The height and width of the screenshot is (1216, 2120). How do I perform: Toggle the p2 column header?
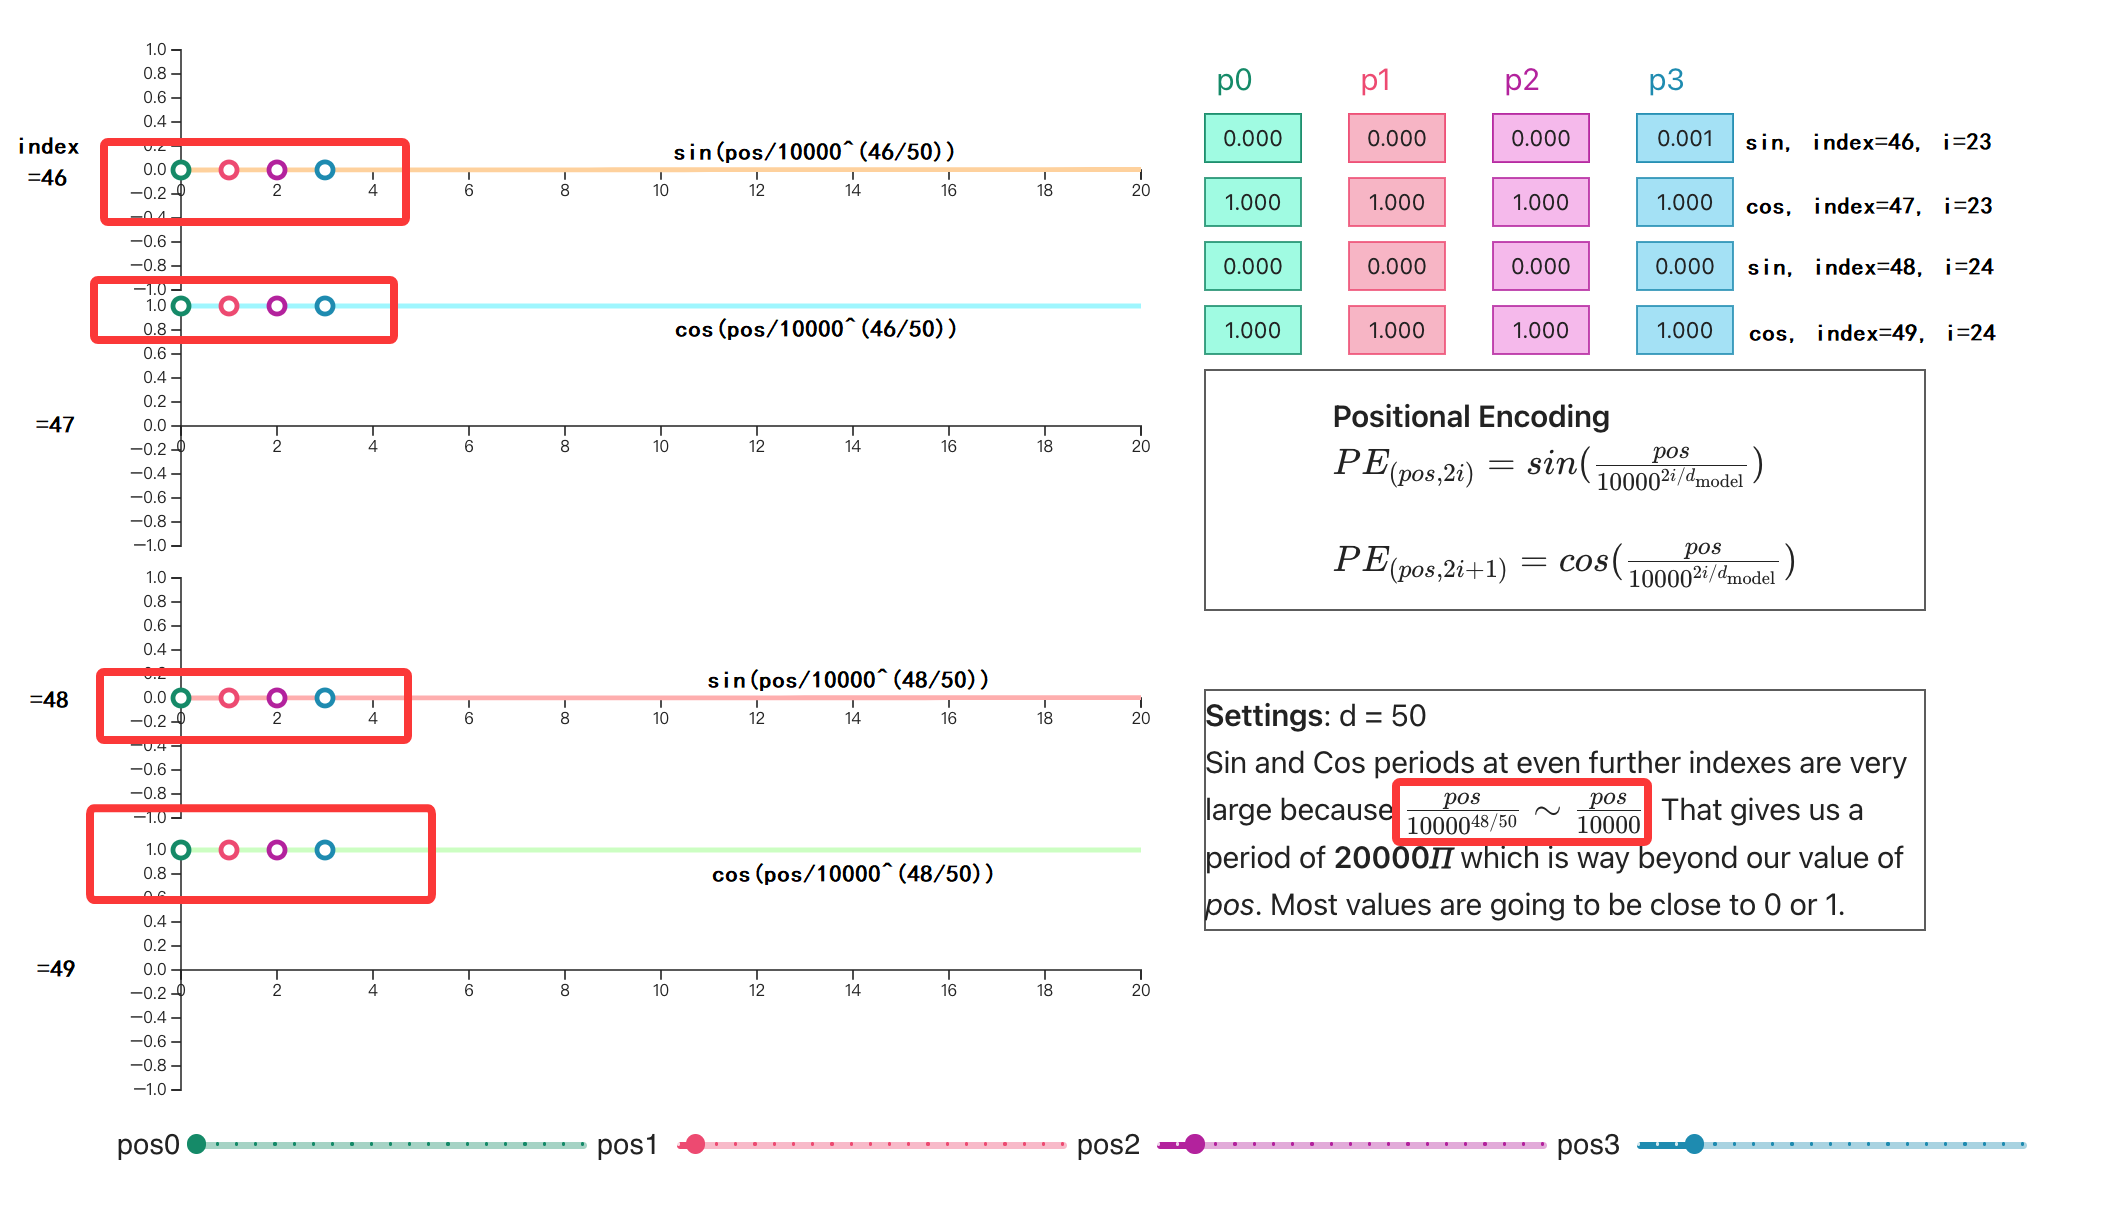pyautogui.click(x=1520, y=79)
